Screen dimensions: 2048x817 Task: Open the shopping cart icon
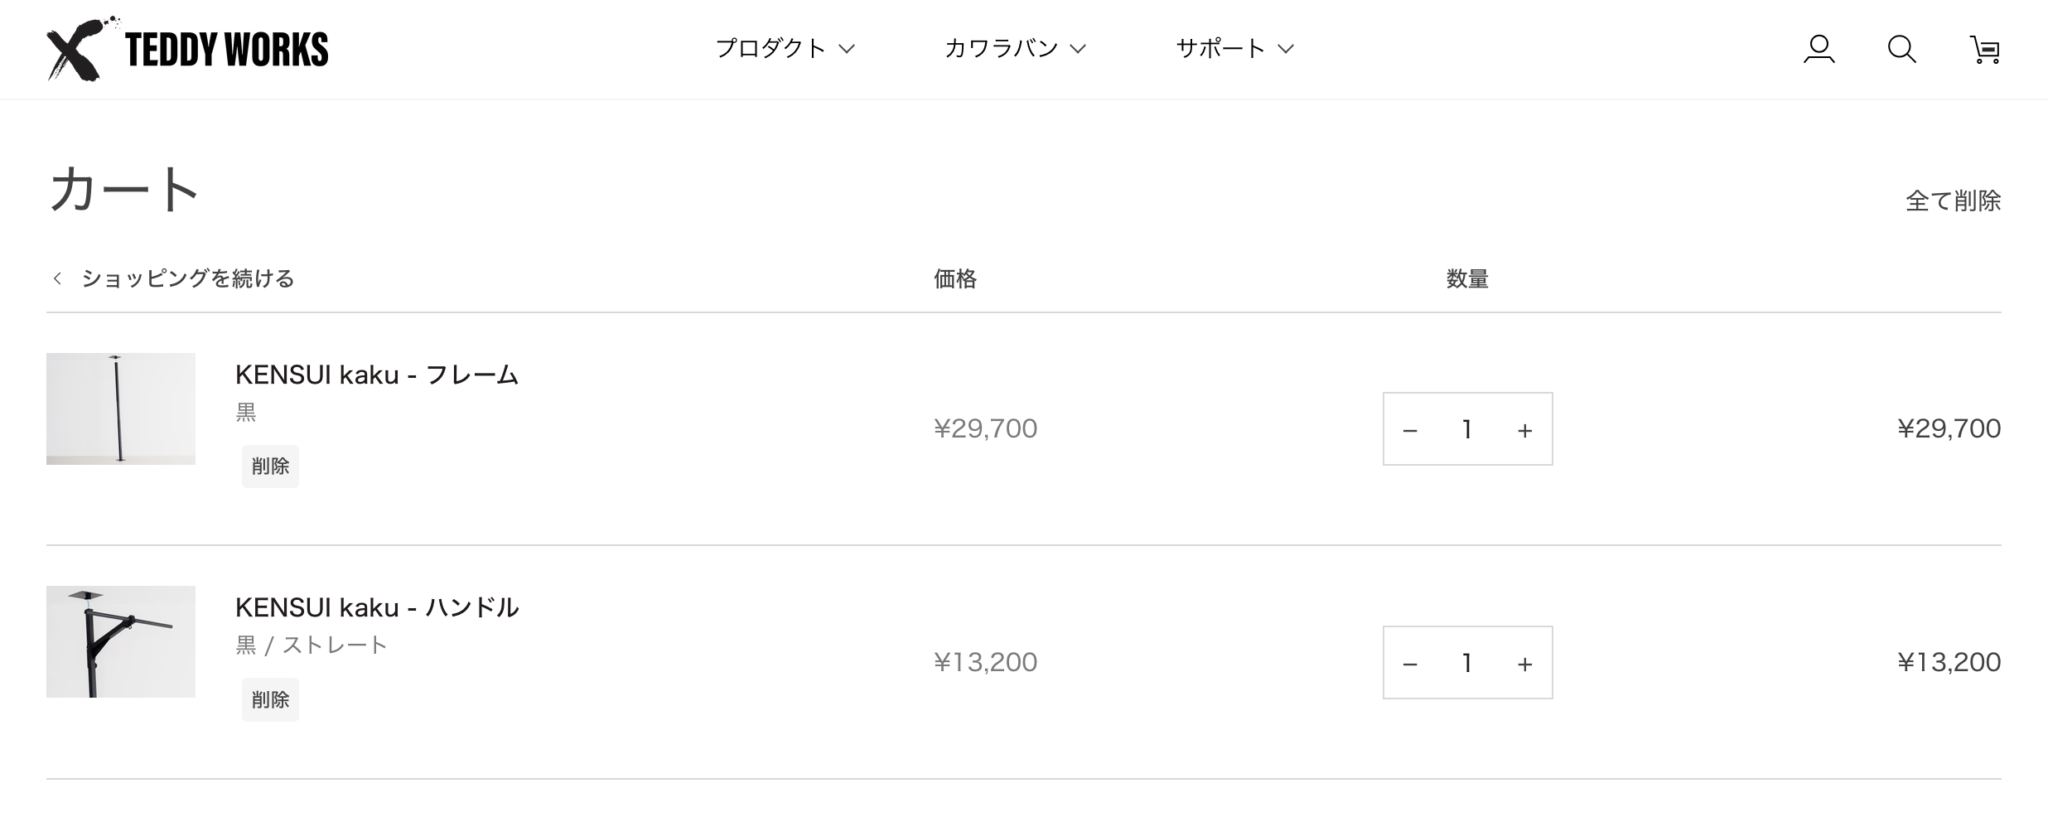[x=1984, y=49]
